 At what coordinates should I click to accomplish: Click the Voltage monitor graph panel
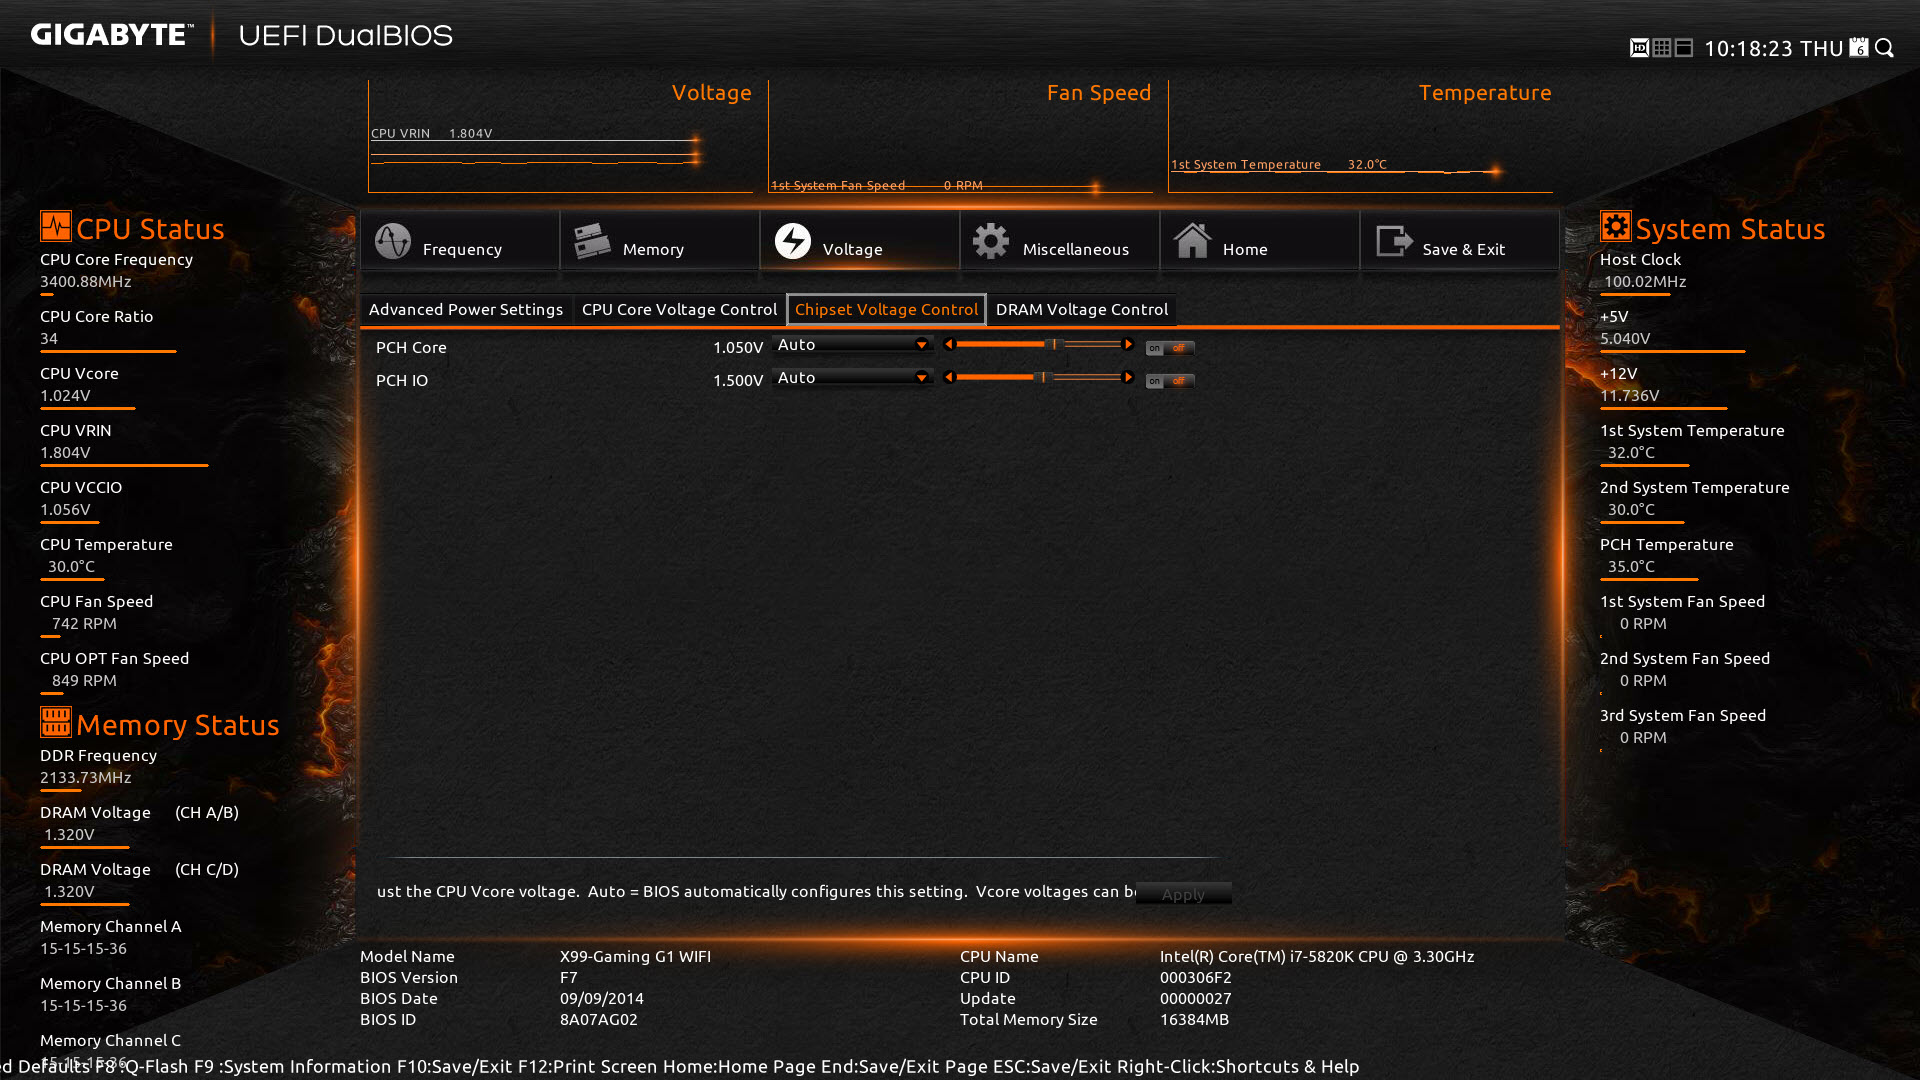click(560, 136)
